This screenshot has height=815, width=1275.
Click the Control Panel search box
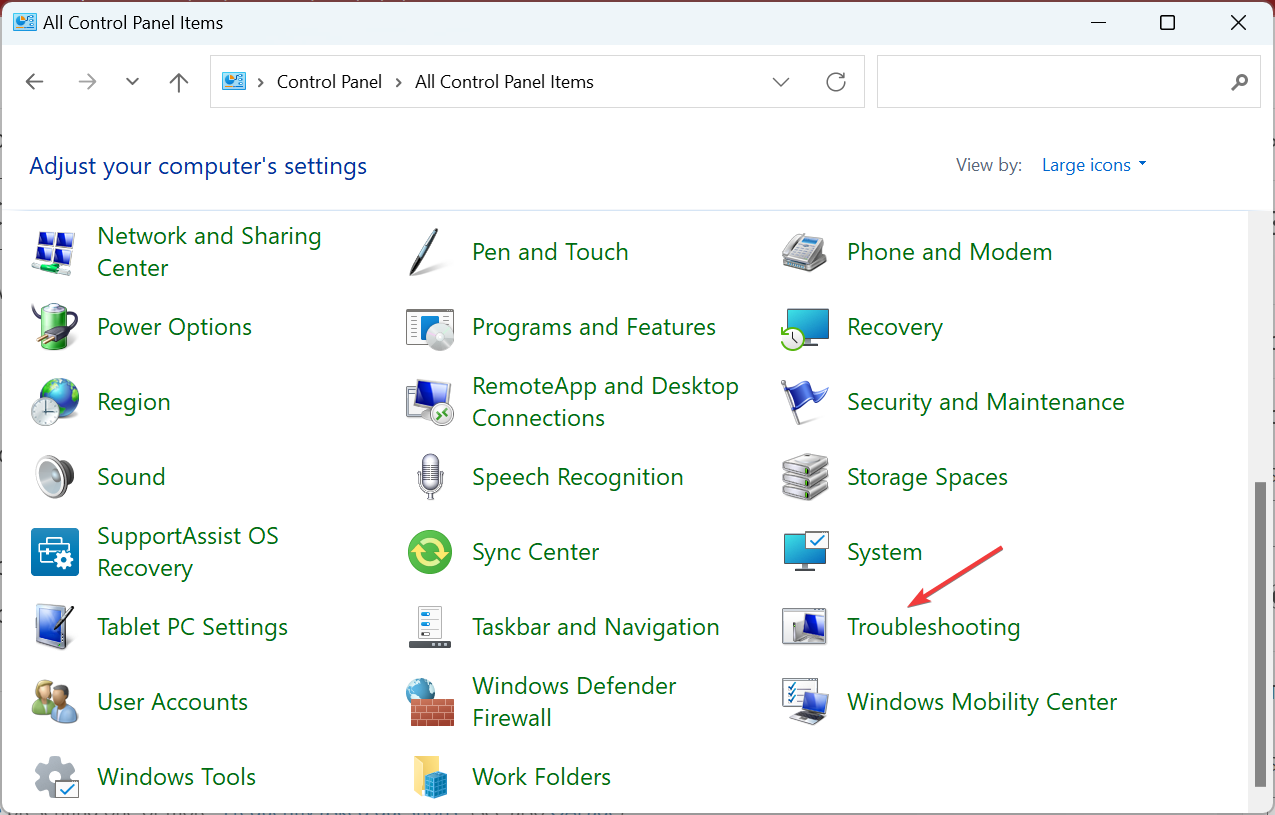[1070, 82]
